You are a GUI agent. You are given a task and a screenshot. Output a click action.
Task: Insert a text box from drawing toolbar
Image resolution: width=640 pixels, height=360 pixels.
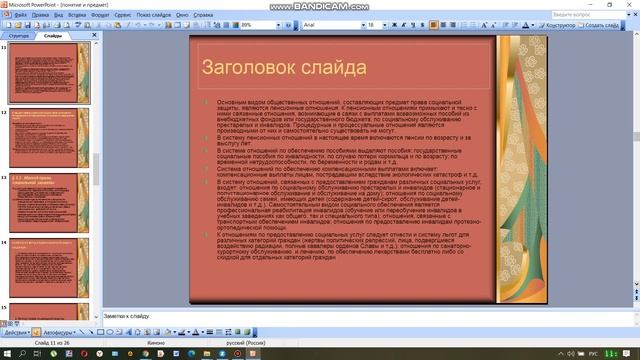click(x=119, y=332)
